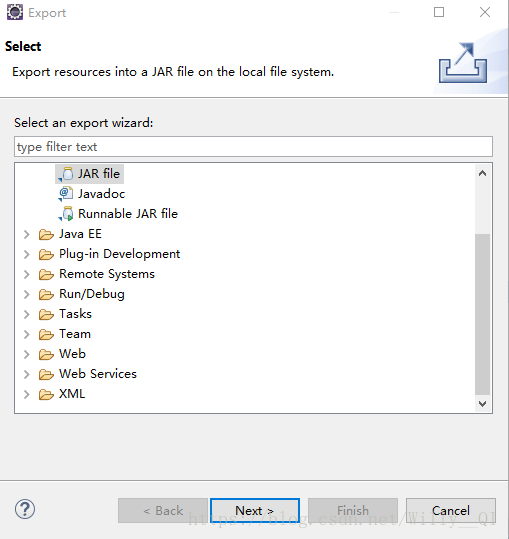Click the vertical scrollbar thumb
This screenshot has height=539, width=509.
click(x=483, y=314)
